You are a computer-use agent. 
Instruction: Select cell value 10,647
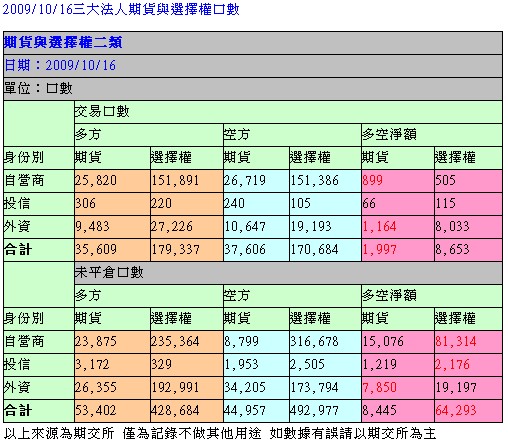click(245, 226)
